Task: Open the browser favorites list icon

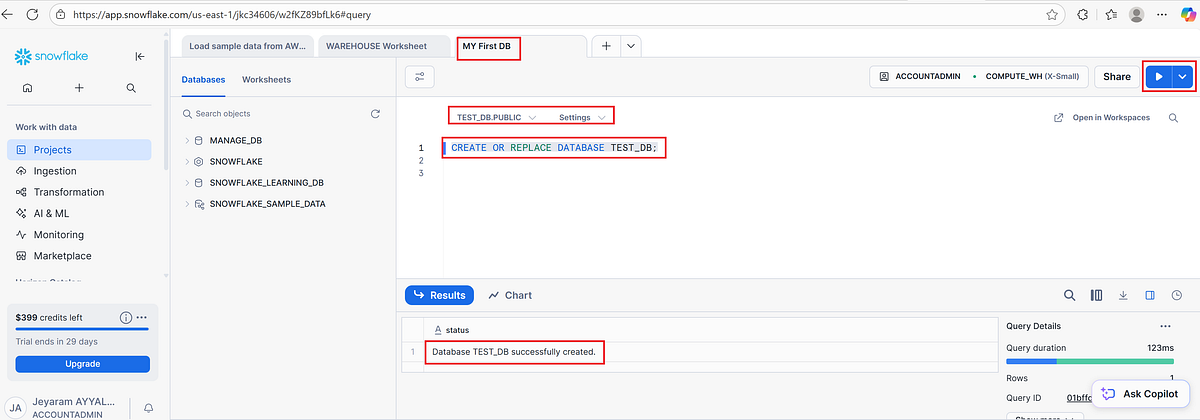Action: coord(1112,15)
